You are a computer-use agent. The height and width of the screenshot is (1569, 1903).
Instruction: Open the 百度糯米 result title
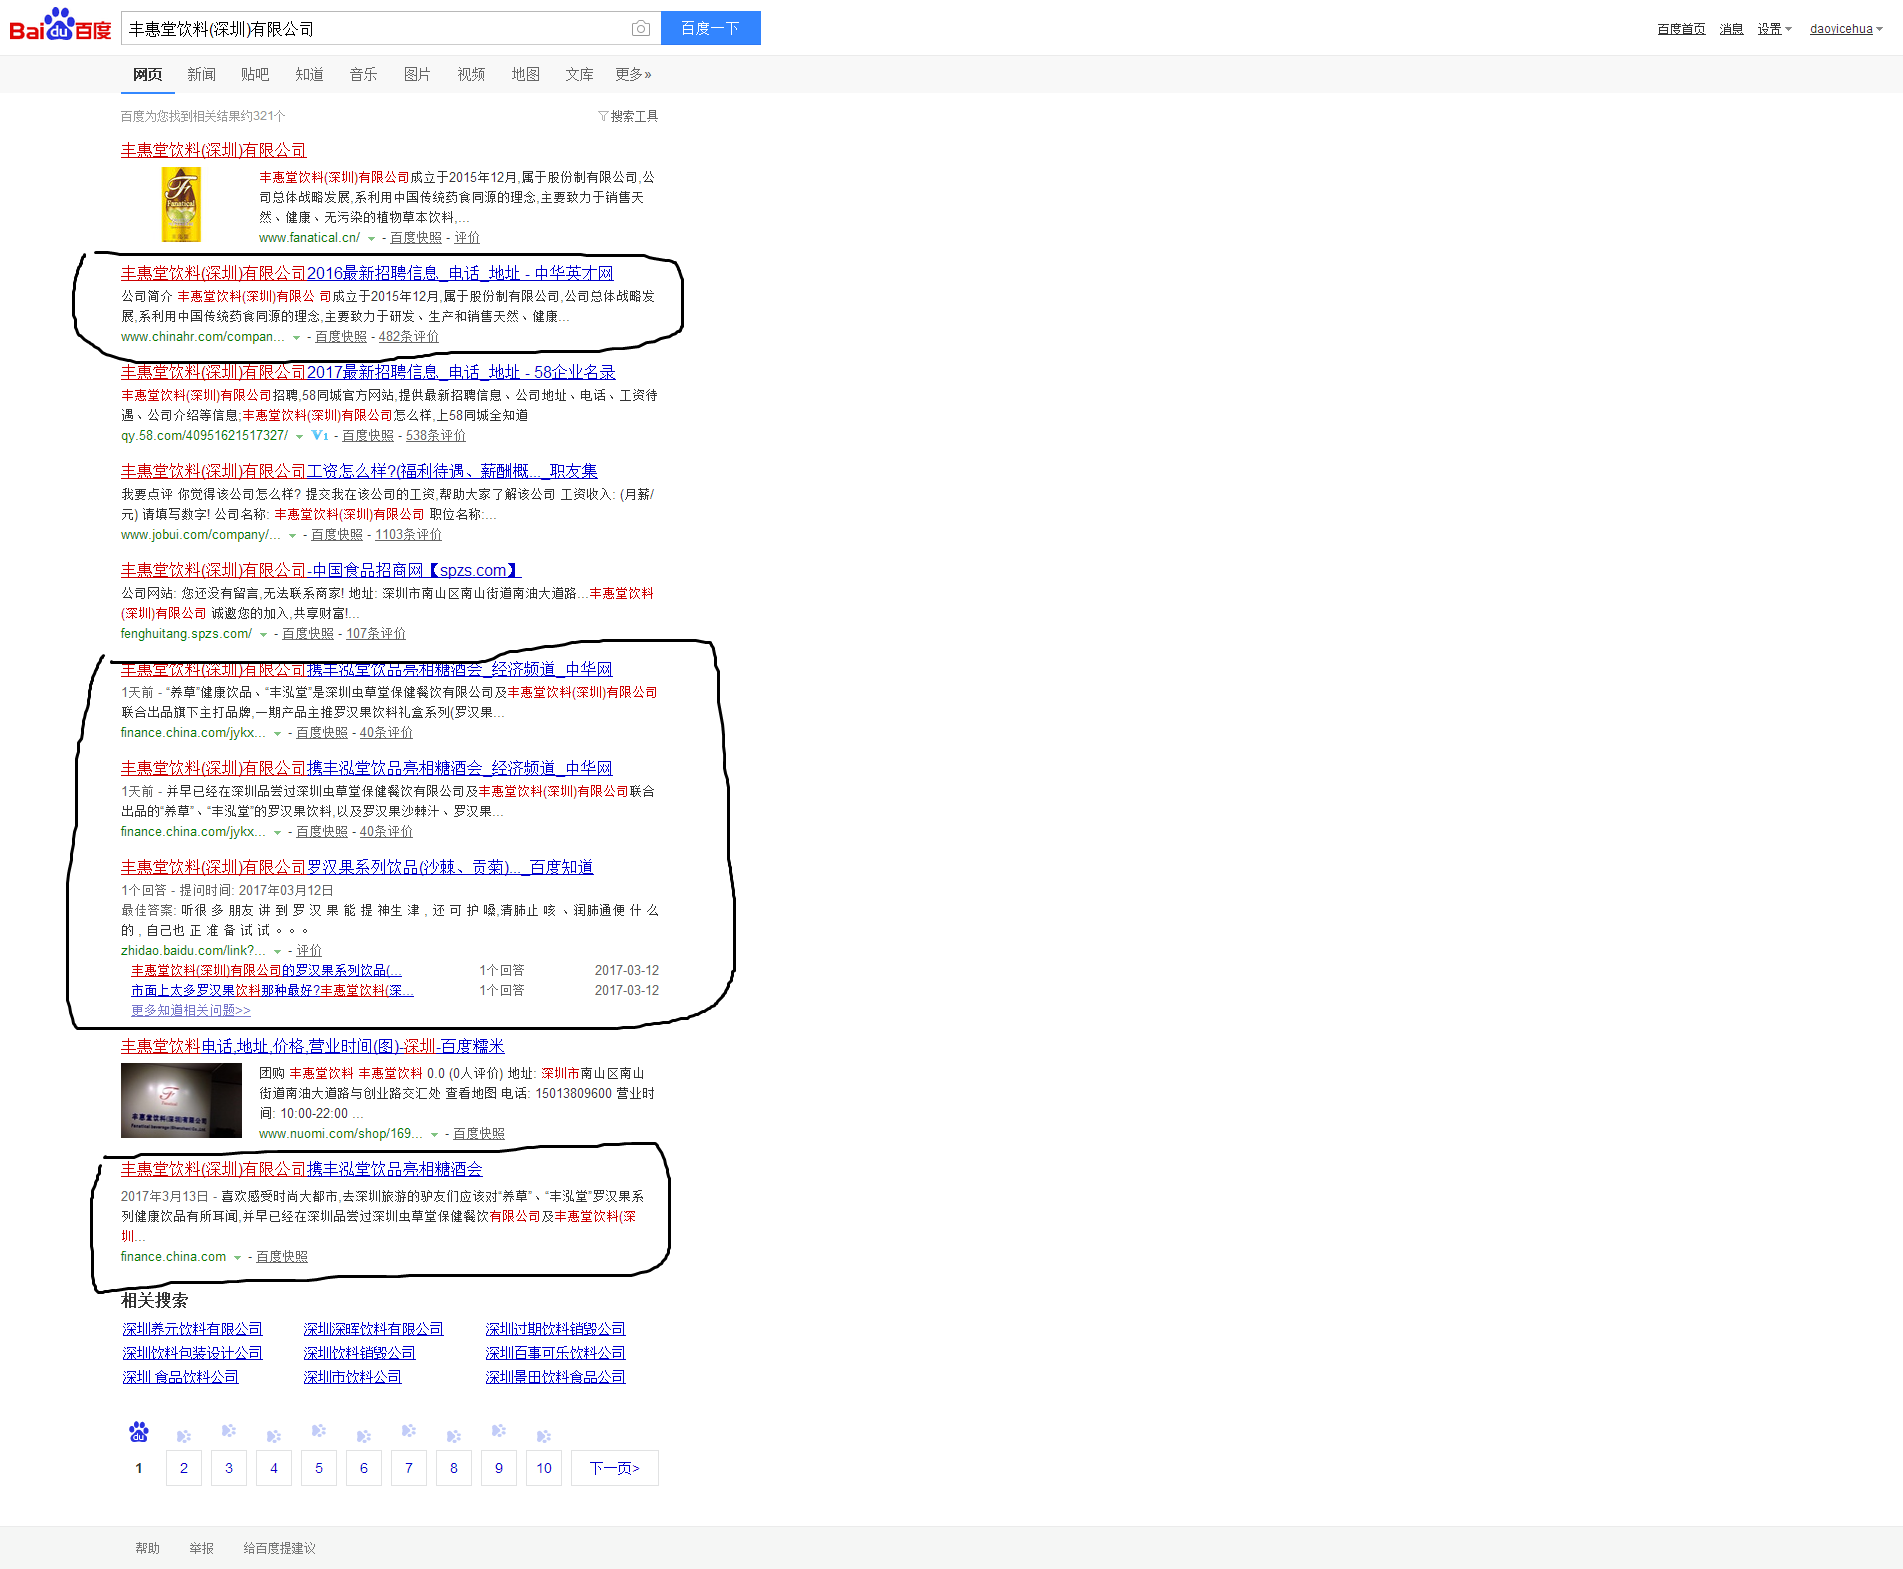pyautogui.click(x=312, y=1046)
